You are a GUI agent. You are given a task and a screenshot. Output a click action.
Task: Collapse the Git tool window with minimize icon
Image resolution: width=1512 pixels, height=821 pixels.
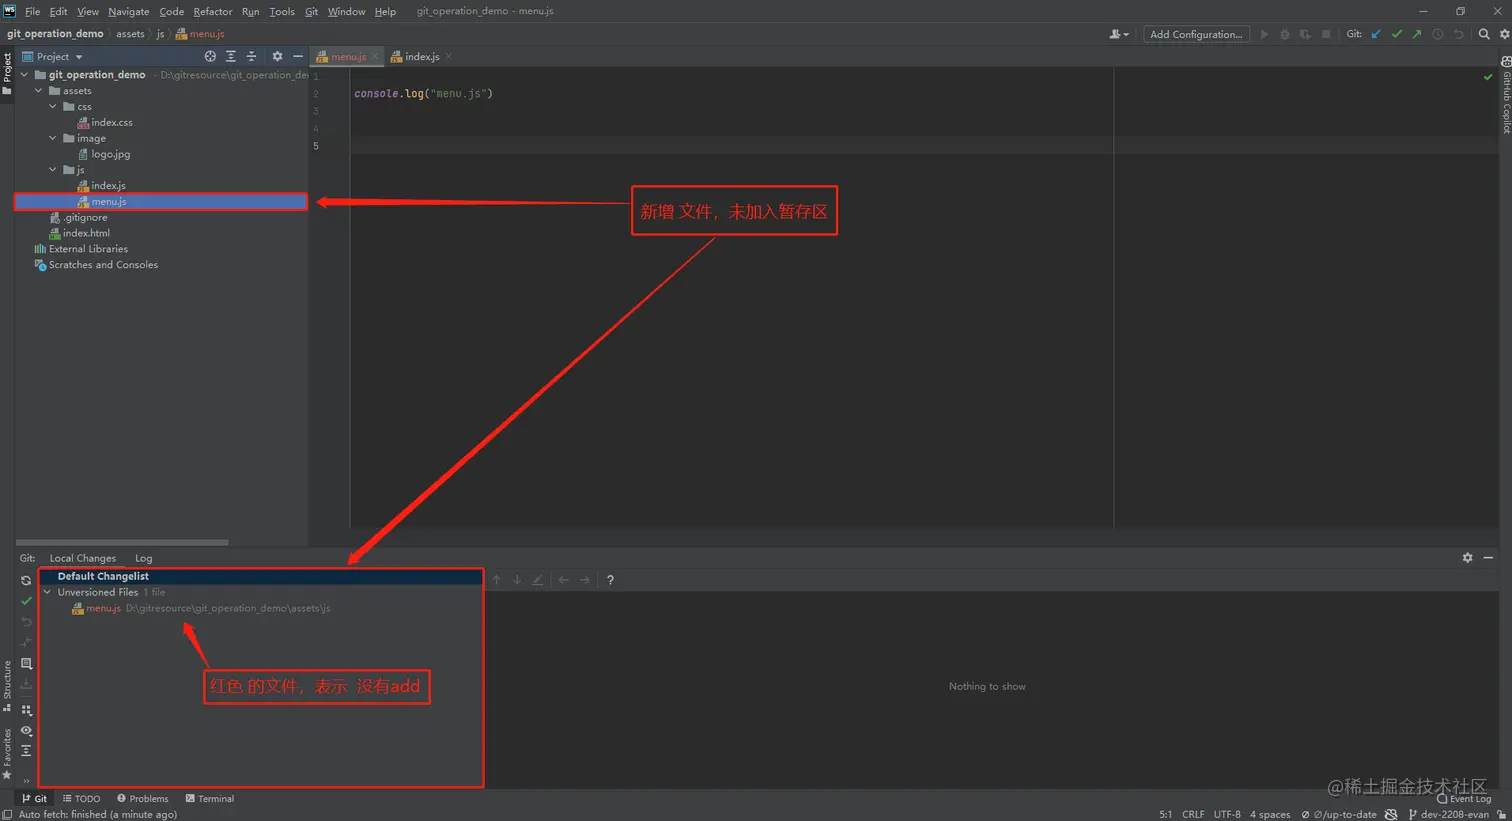tap(1489, 557)
